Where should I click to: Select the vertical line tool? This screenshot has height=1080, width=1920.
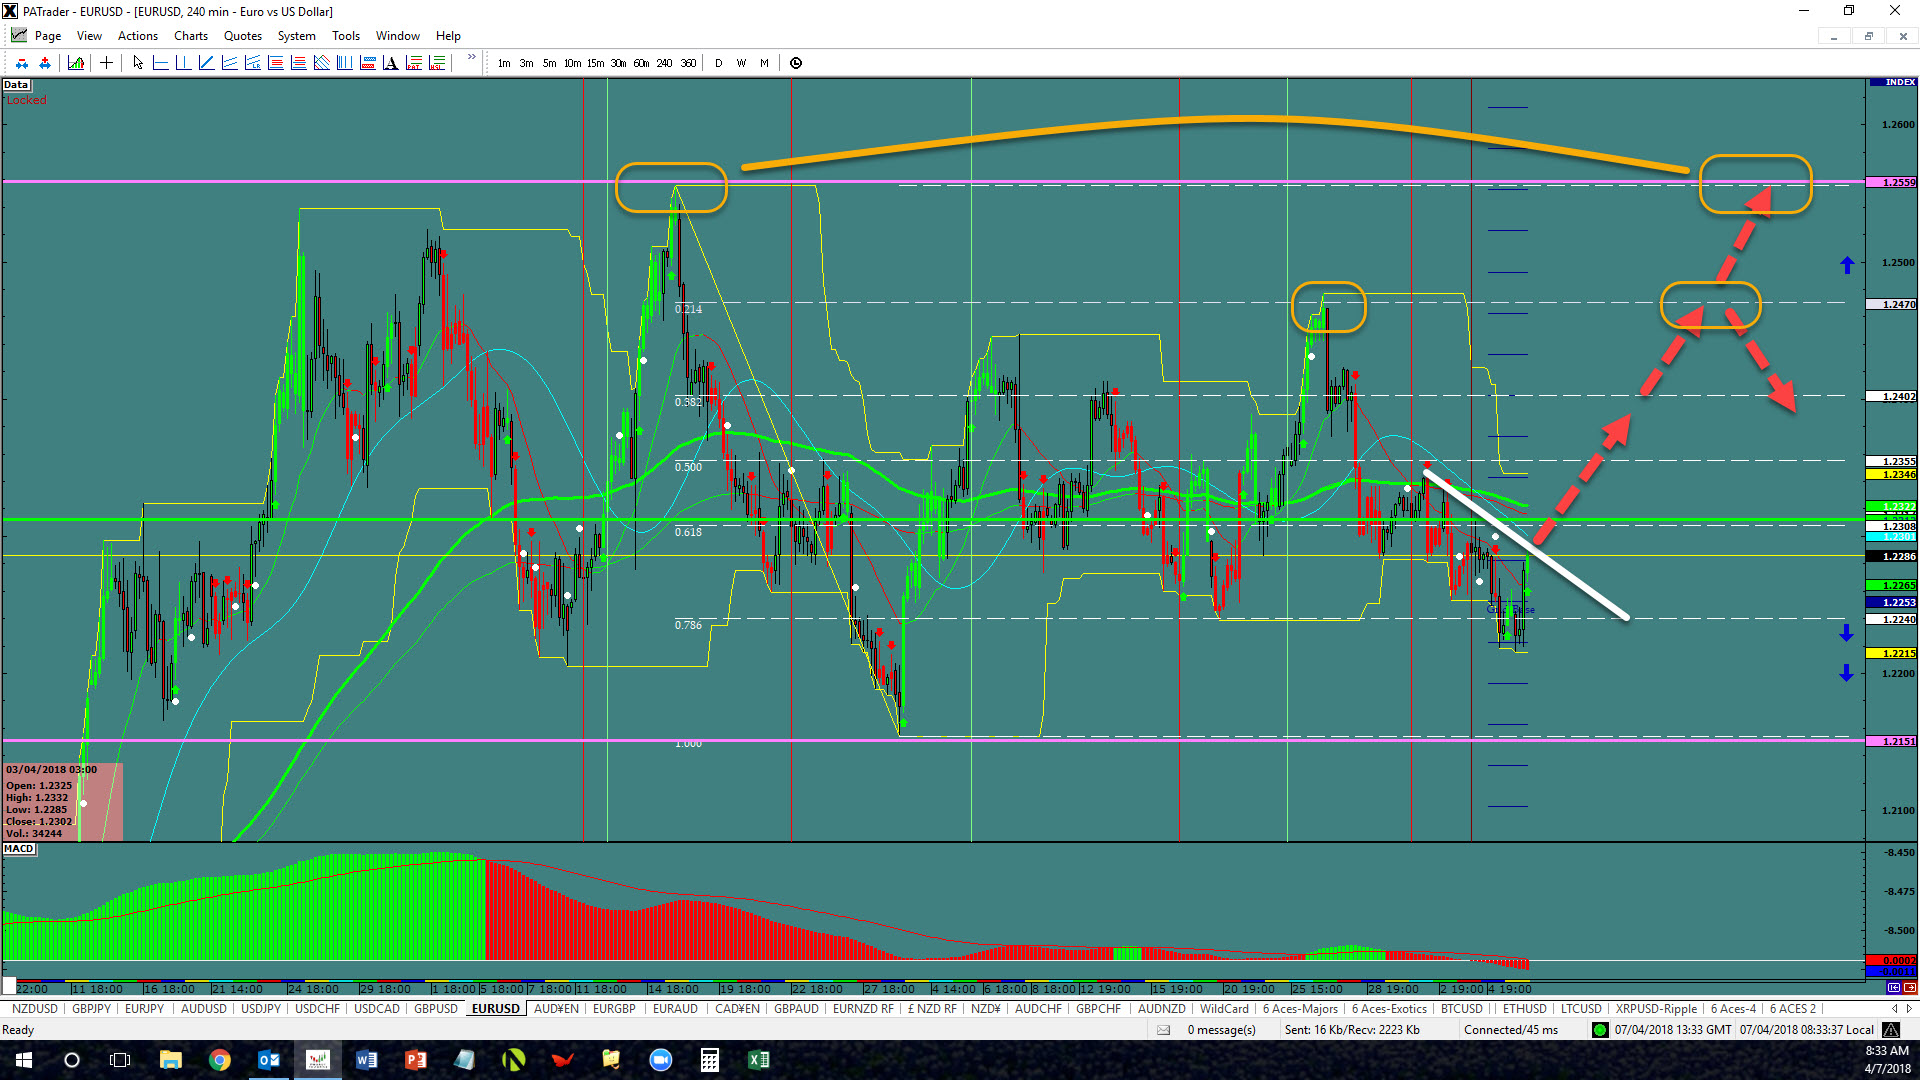point(183,63)
